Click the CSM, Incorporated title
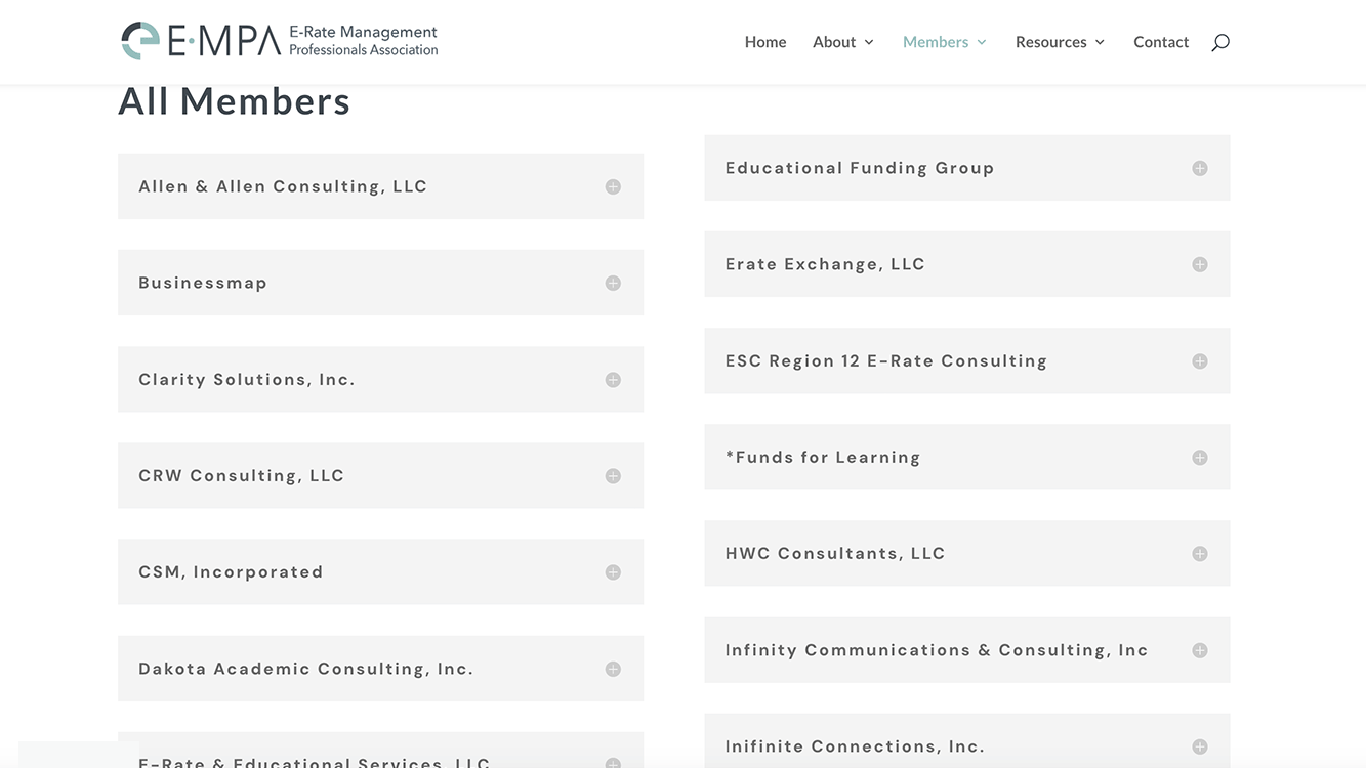The image size is (1366, 768). click(x=231, y=572)
